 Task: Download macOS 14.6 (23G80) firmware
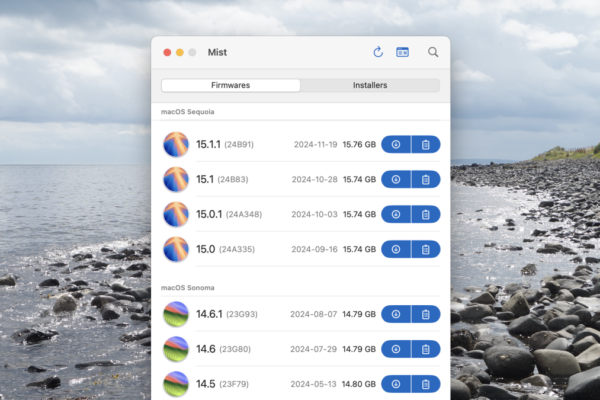coord(396,349)
